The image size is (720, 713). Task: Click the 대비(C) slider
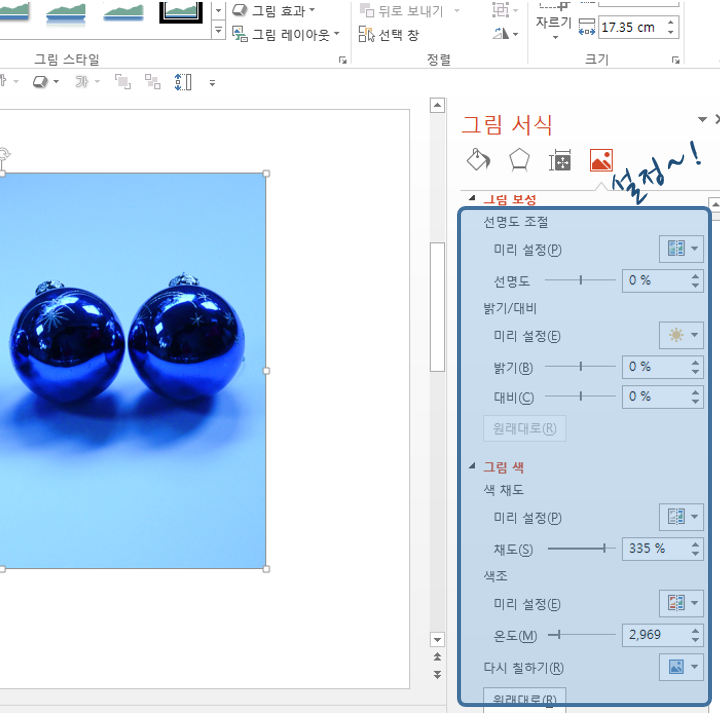(x=580, y=396)
